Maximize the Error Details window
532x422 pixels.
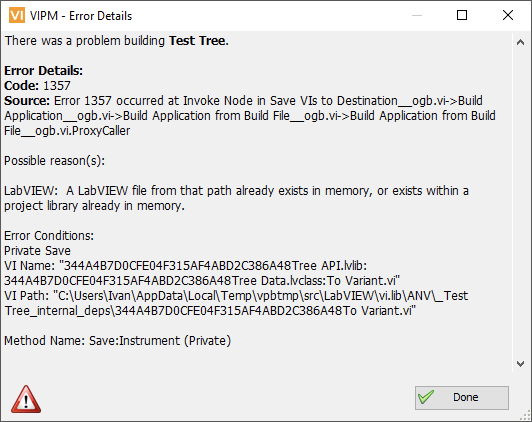(462, 15)
